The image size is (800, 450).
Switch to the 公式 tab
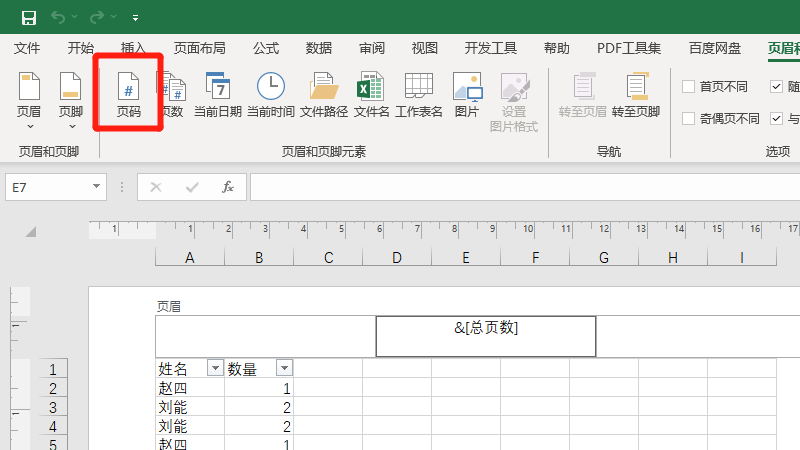266,48
